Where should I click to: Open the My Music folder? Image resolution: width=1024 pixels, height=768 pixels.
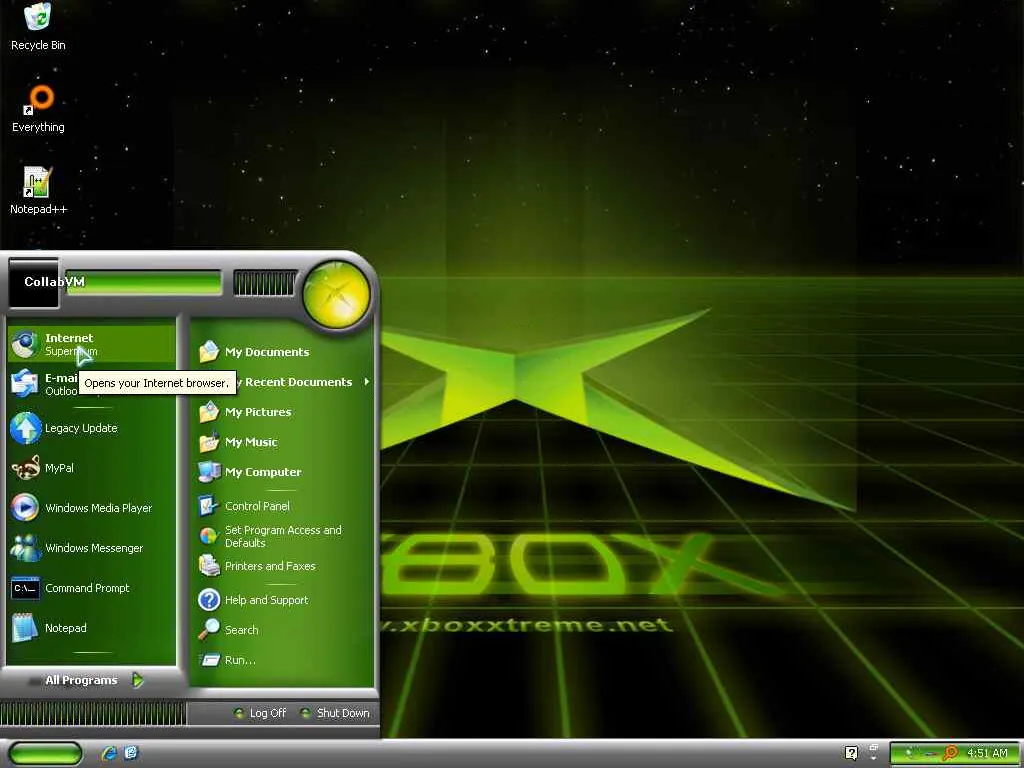pos(282,442)
